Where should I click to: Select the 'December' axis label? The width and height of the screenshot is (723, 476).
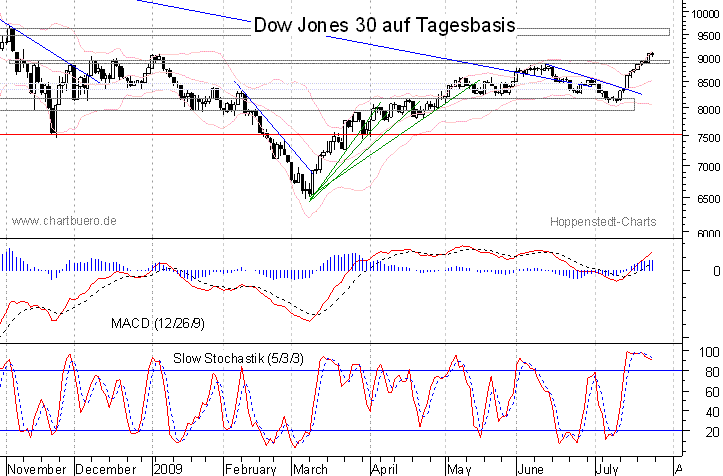pyautogui.click(x=106, y=470)
